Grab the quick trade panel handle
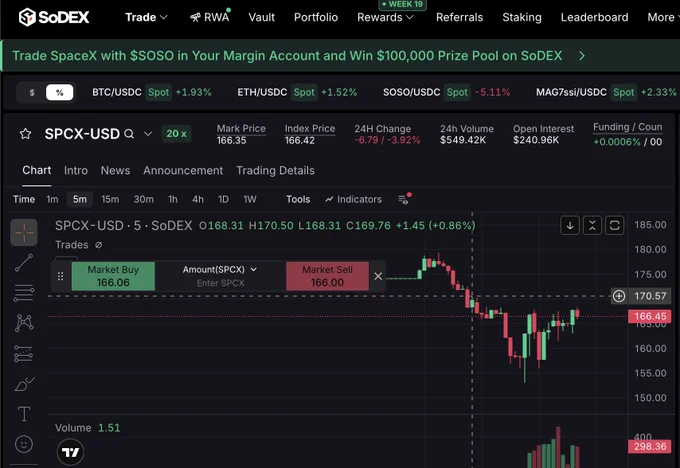680x468 pixels. click(x=61, y=276)
